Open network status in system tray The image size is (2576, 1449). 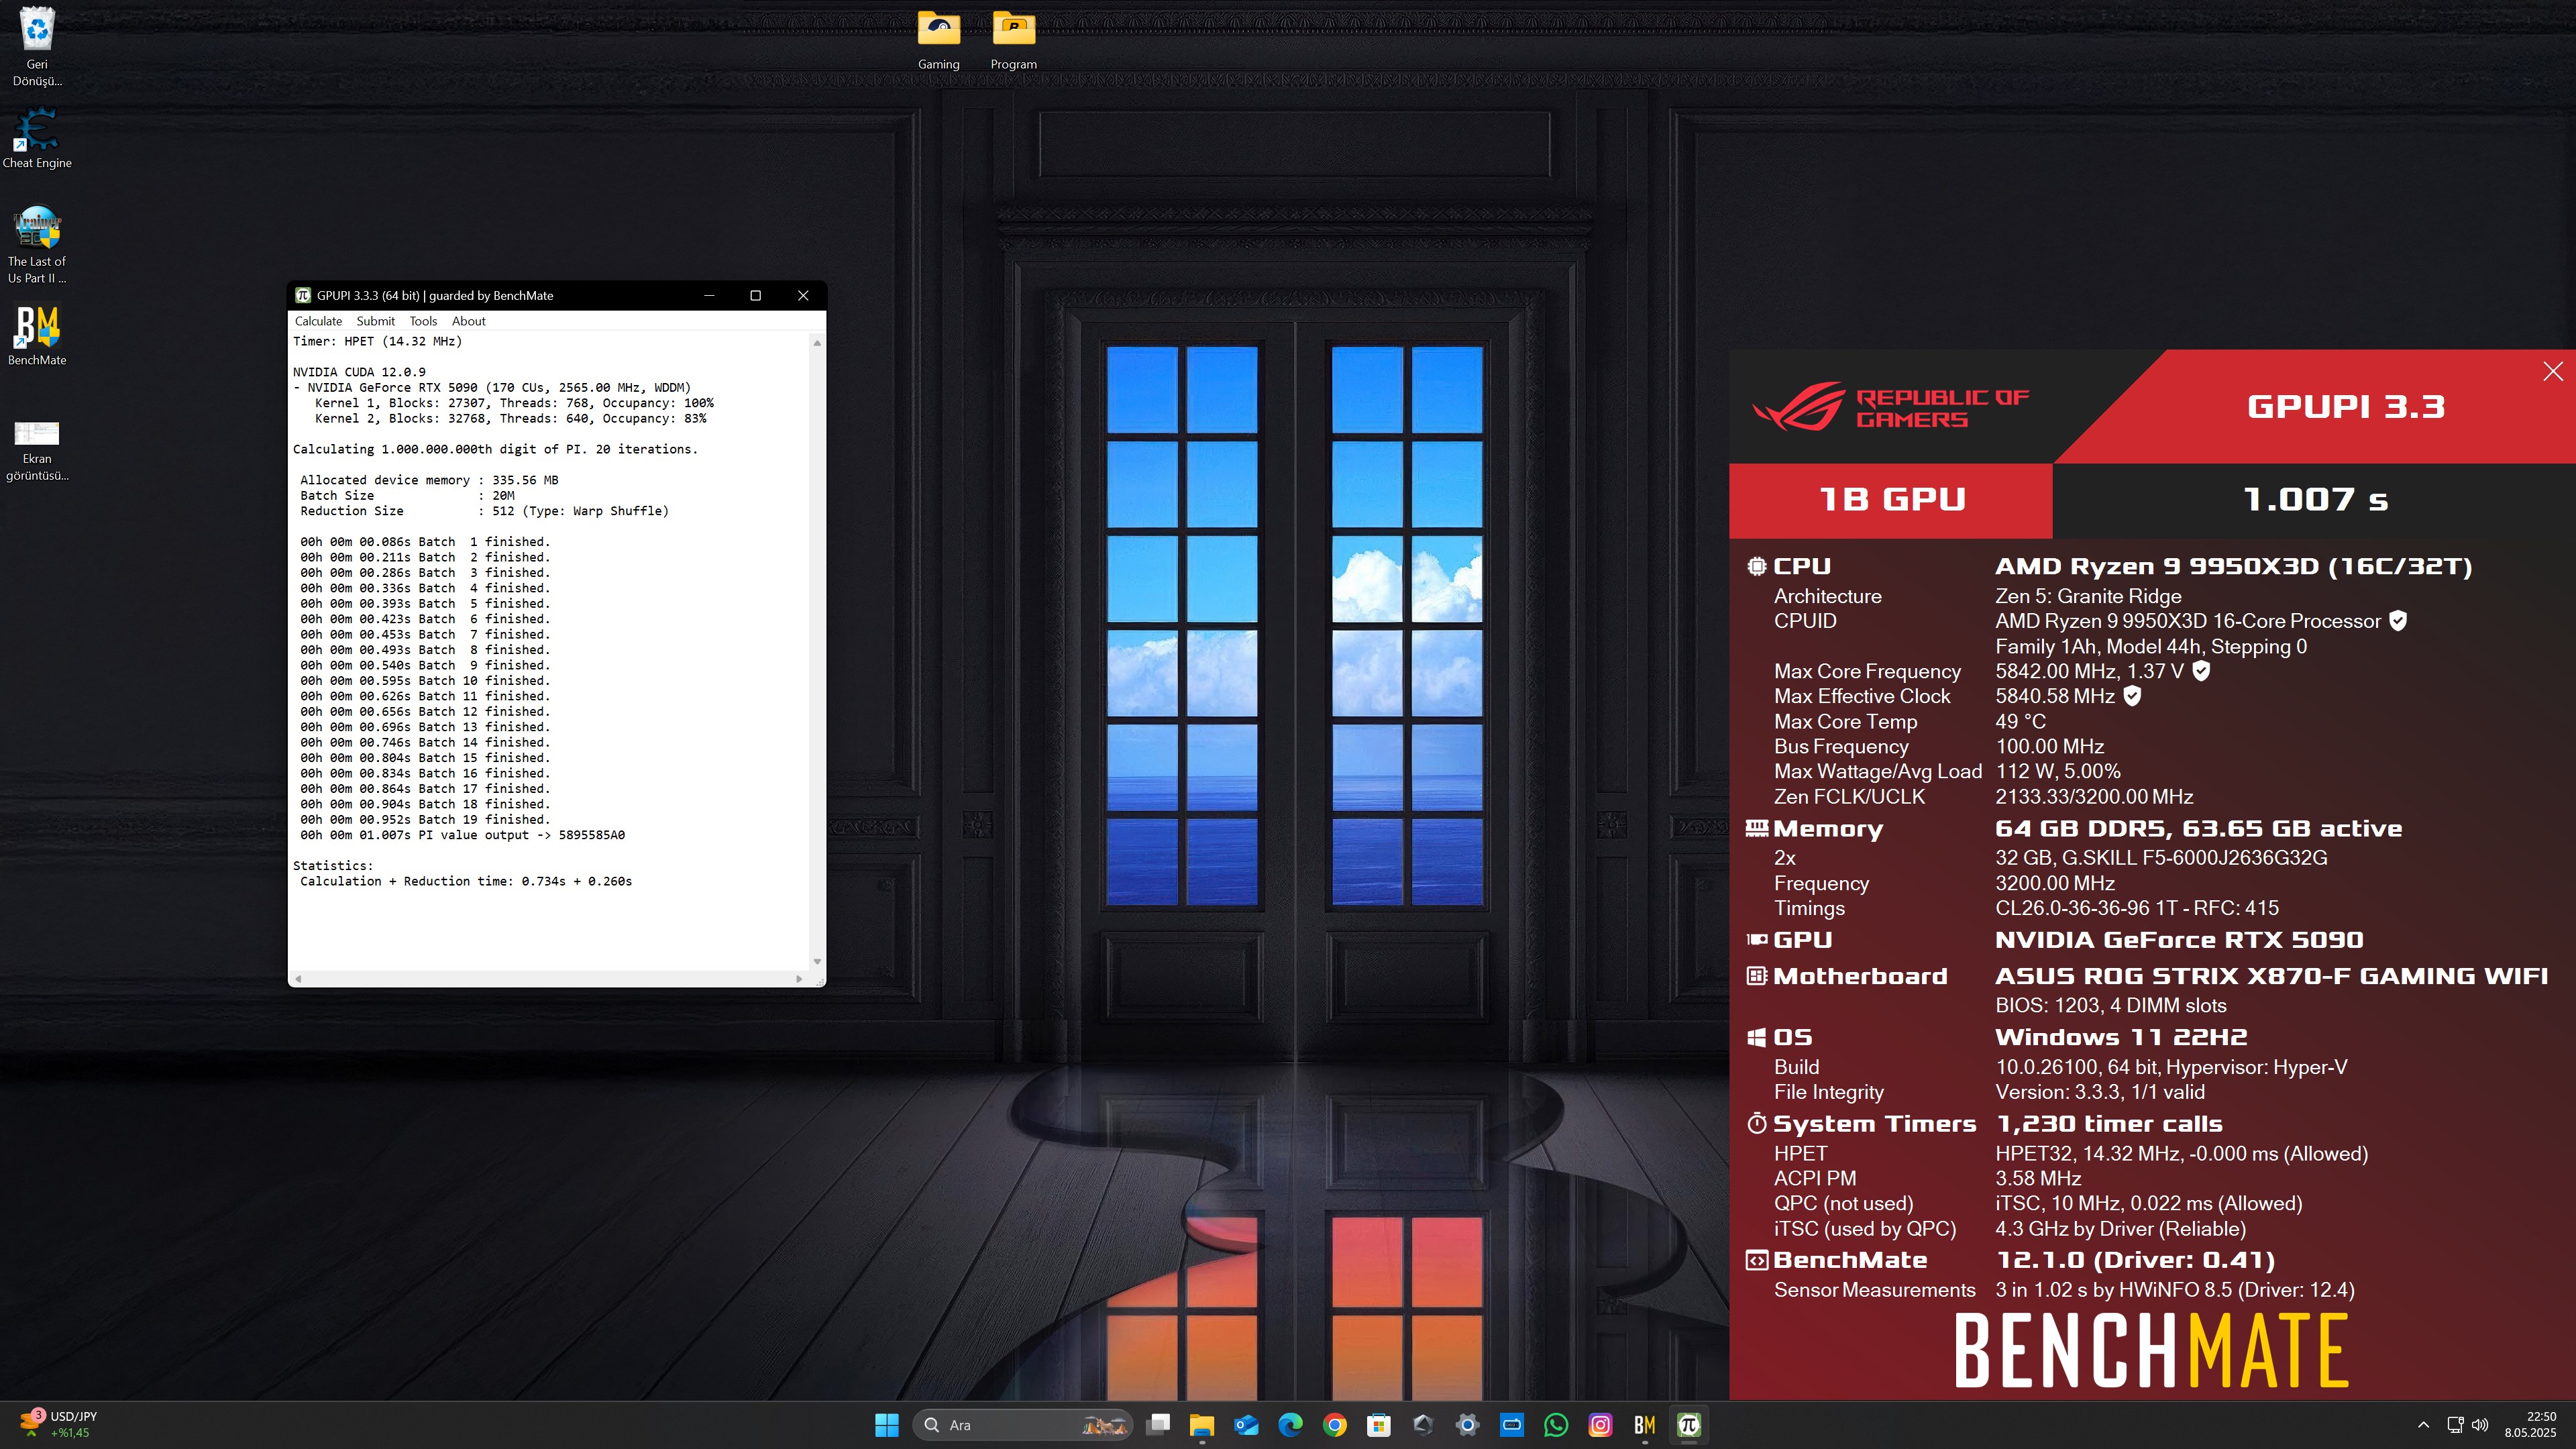(2455, 1425)
